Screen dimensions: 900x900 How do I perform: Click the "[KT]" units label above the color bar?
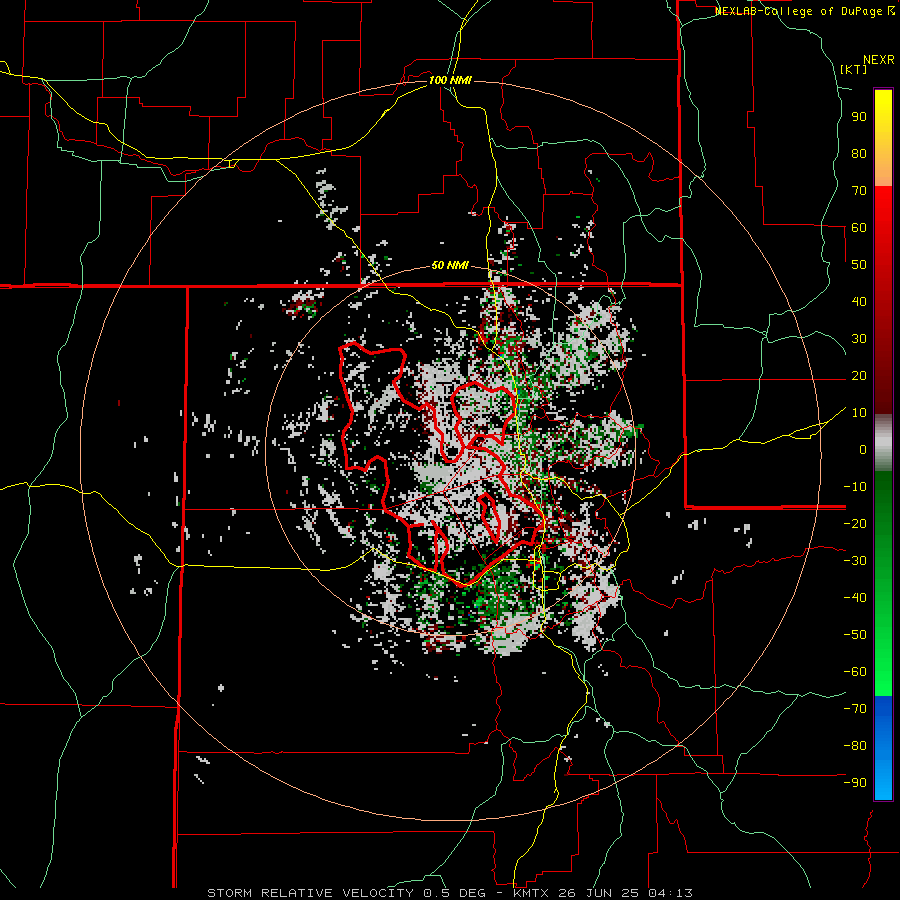(854, 69)
